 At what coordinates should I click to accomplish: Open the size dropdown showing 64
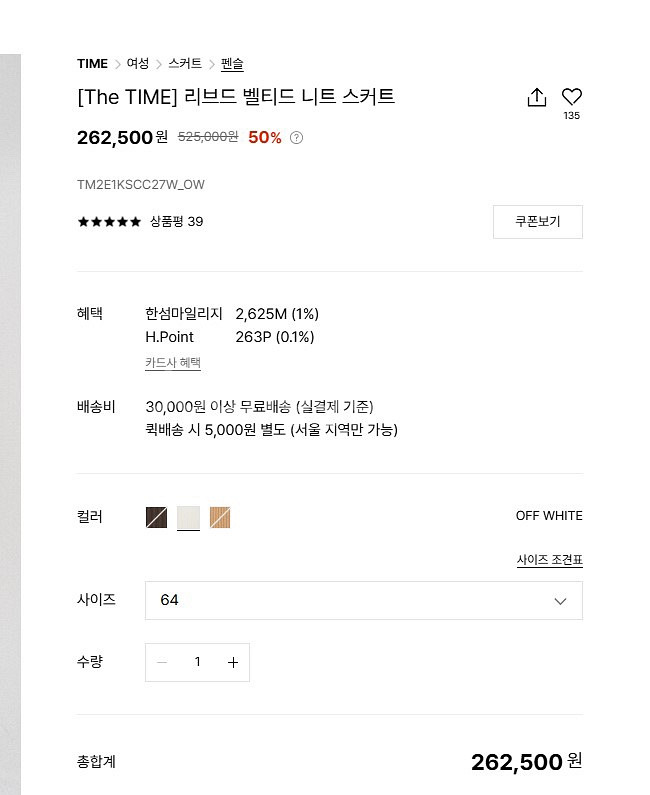350,600
